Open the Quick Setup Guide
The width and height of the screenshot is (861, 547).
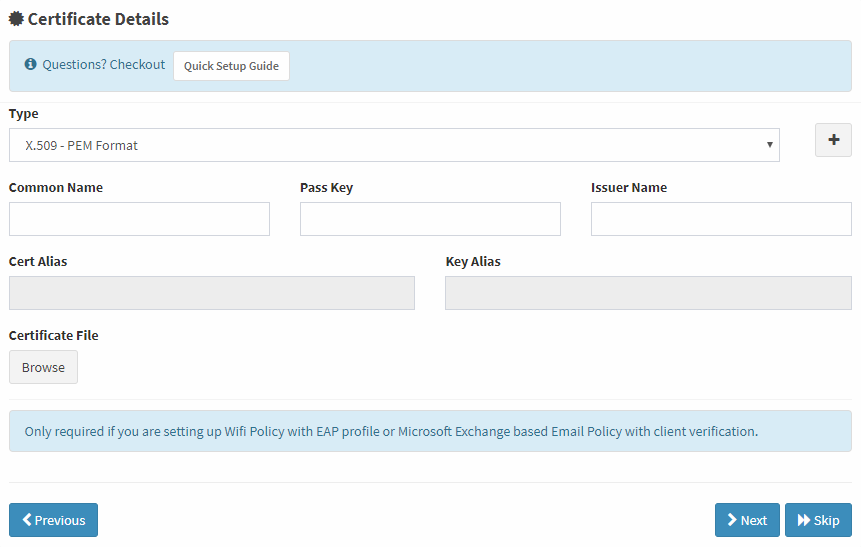click(231, 66)
